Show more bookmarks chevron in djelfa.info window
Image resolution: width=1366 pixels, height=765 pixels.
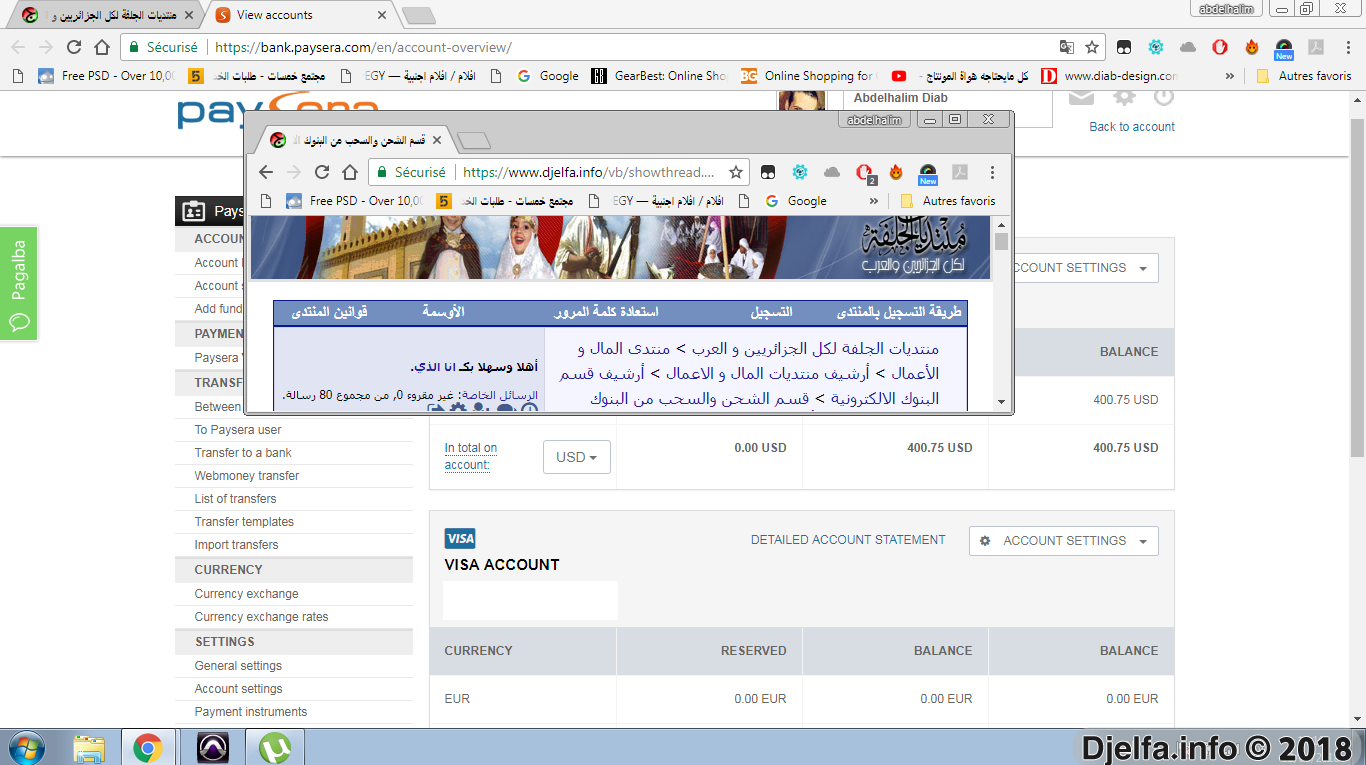[874, 201]
